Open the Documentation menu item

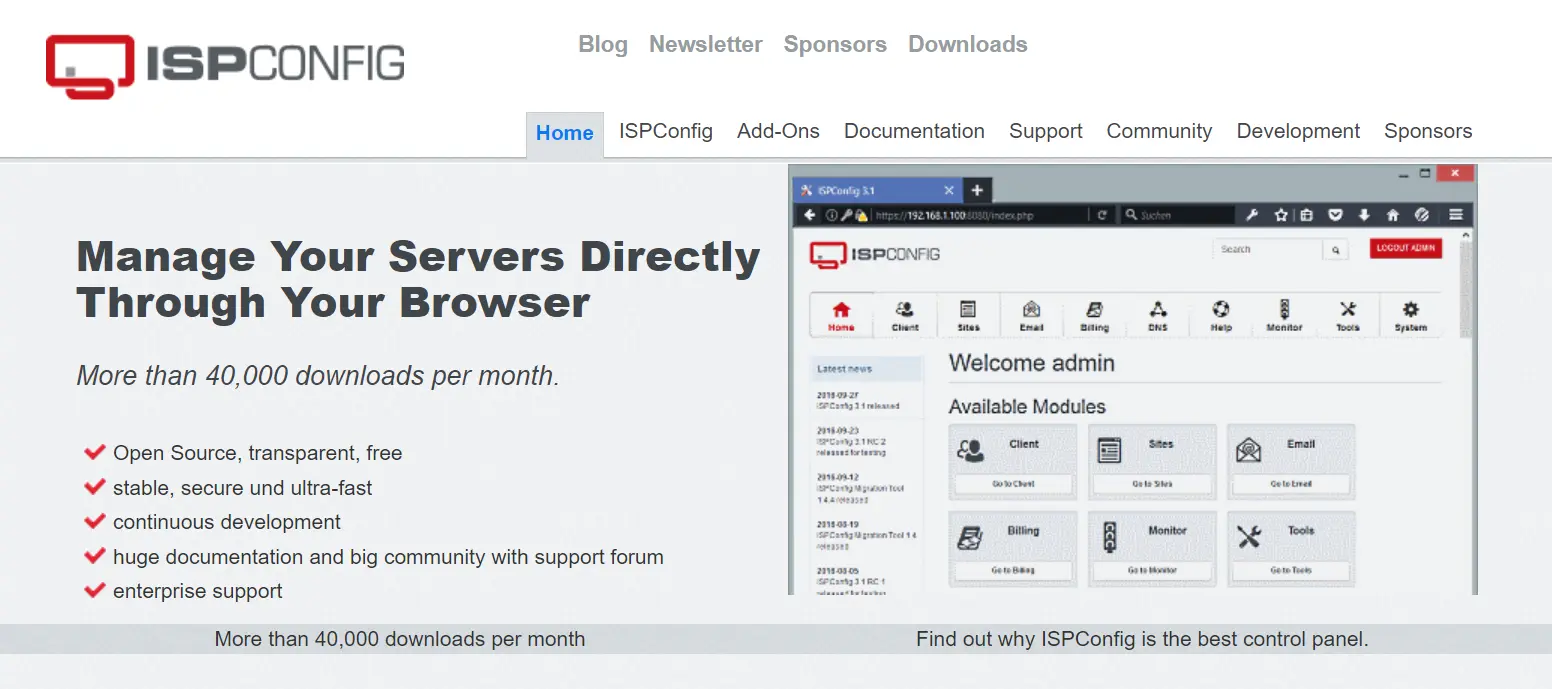point(914,131)
